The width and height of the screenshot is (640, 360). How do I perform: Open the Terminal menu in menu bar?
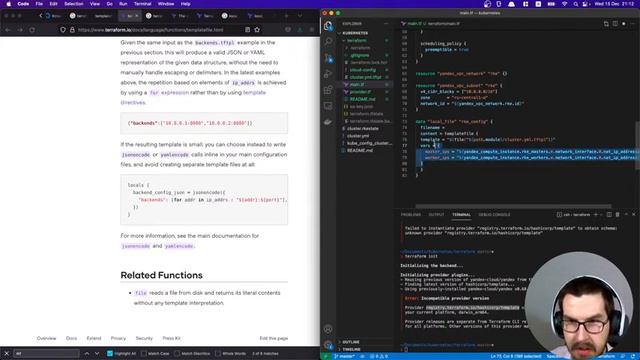[x=142, y=4]
